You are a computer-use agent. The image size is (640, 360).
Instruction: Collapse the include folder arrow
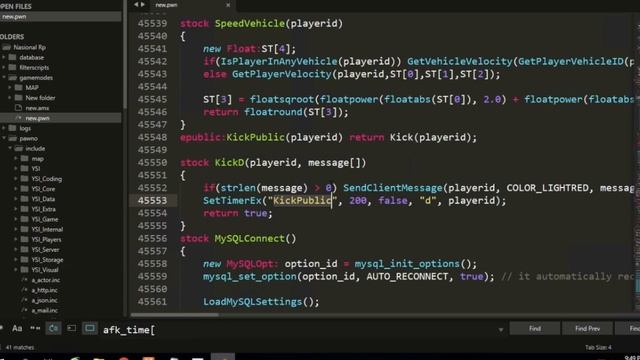(10, 149)
